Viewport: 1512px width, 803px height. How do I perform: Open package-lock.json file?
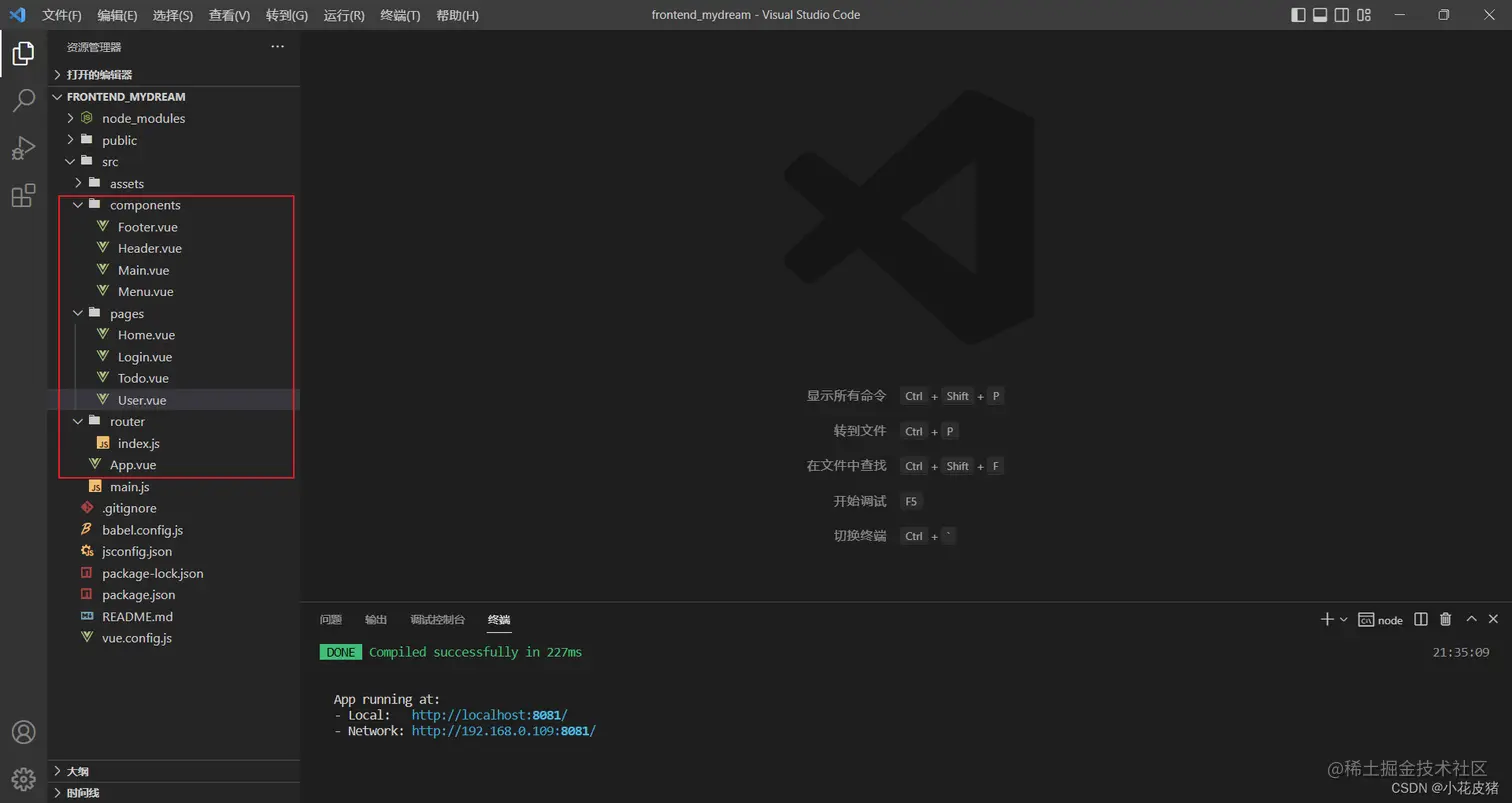(174, 573)
